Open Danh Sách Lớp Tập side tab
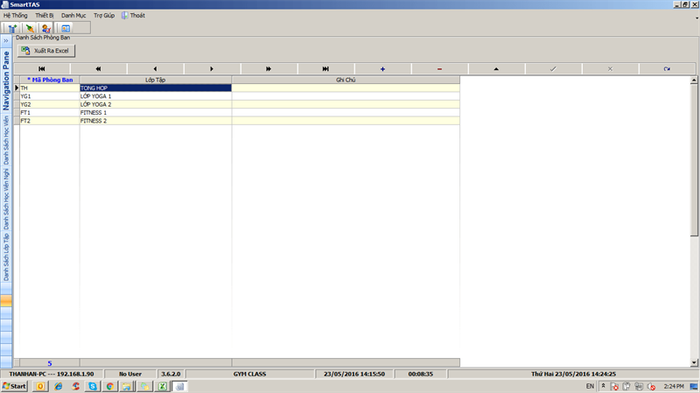The width and height of the screenshot is (700, 393). (x=6, y=257)
